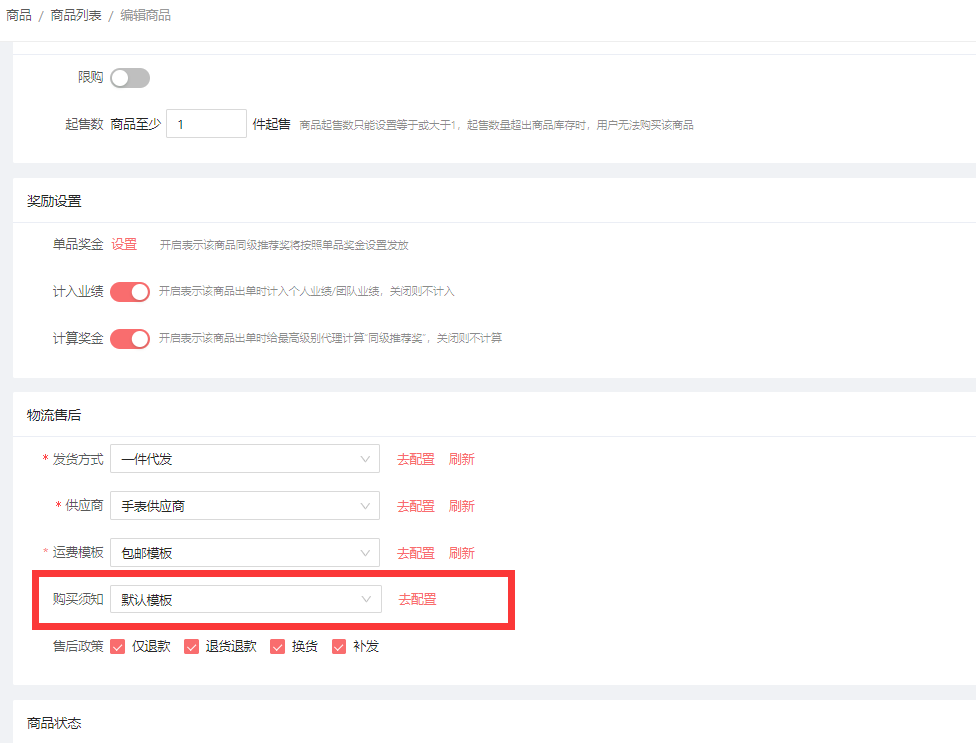
Task: Uncheck the 退货退款 checkbox
Action: (192, 646)
